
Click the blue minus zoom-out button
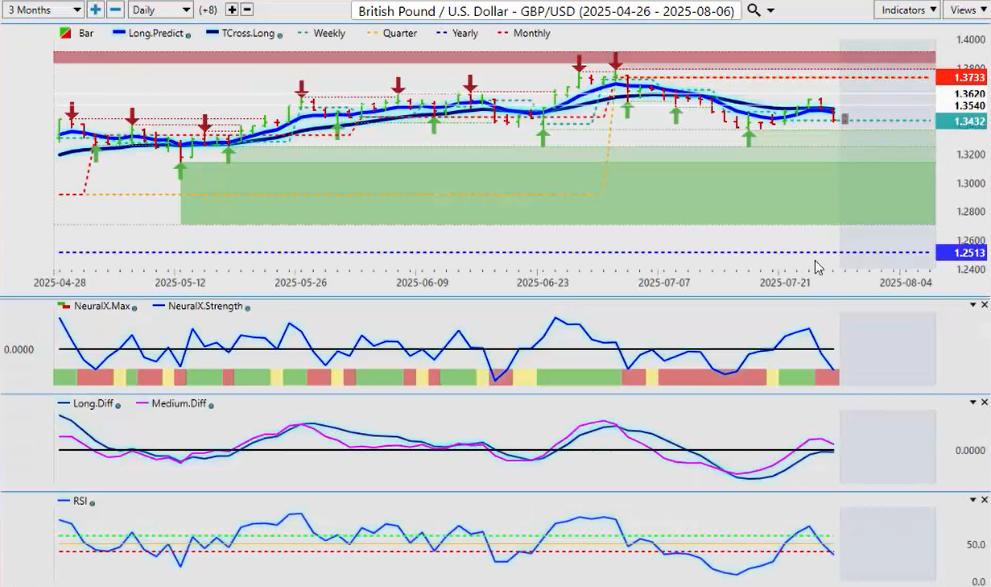pyautogui.click(x=115, y=9)
